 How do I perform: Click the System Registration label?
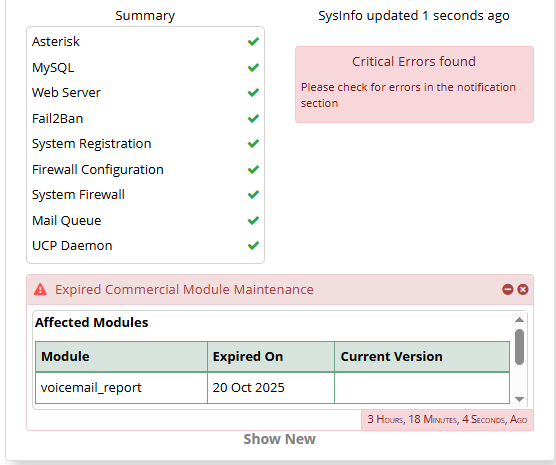point(91,144)
